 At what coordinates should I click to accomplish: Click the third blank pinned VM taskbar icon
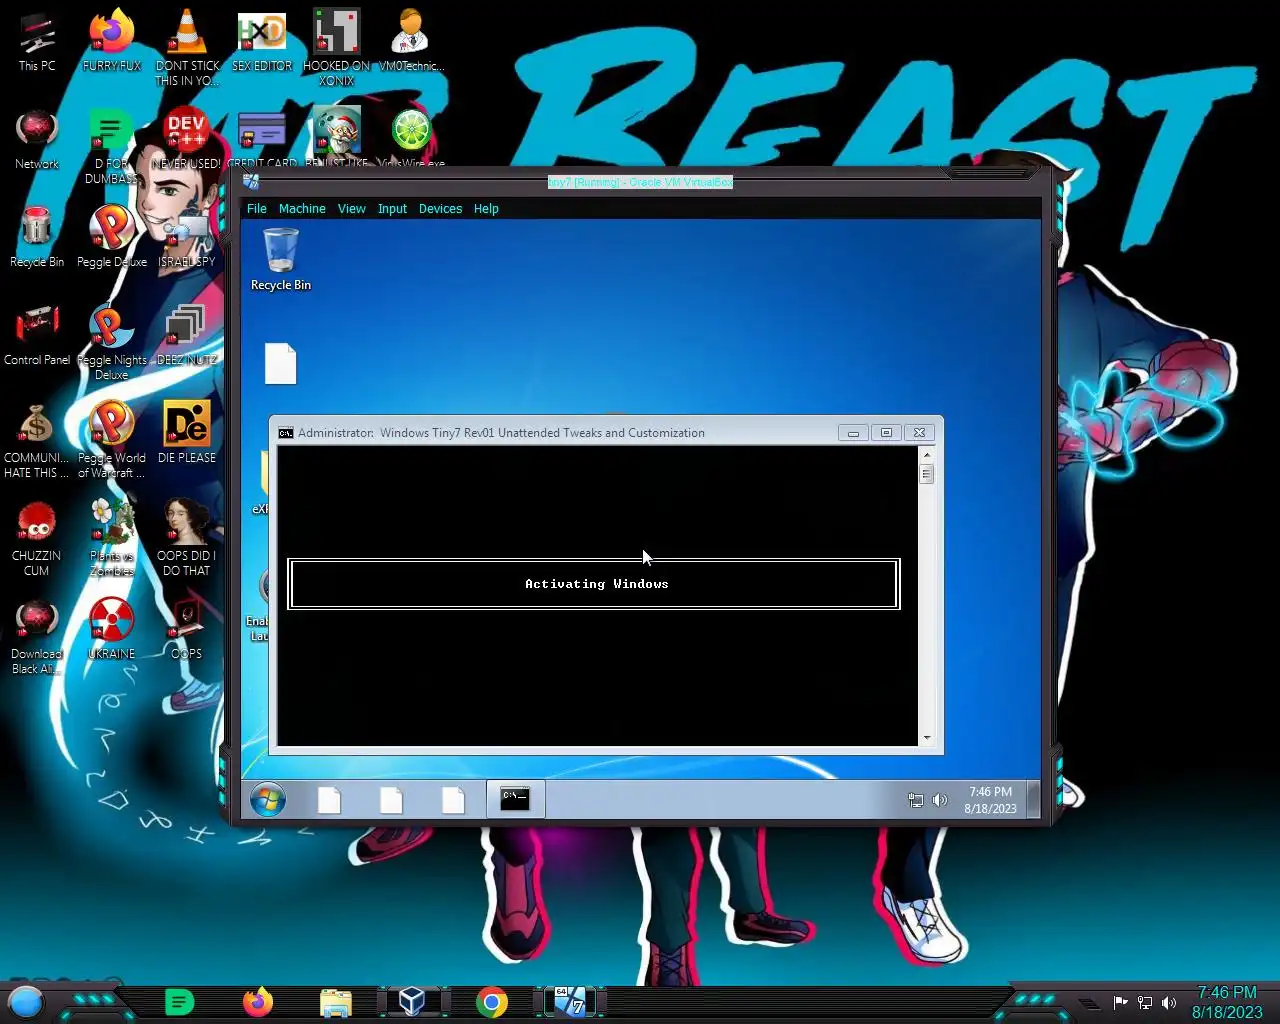coord(453,800)
